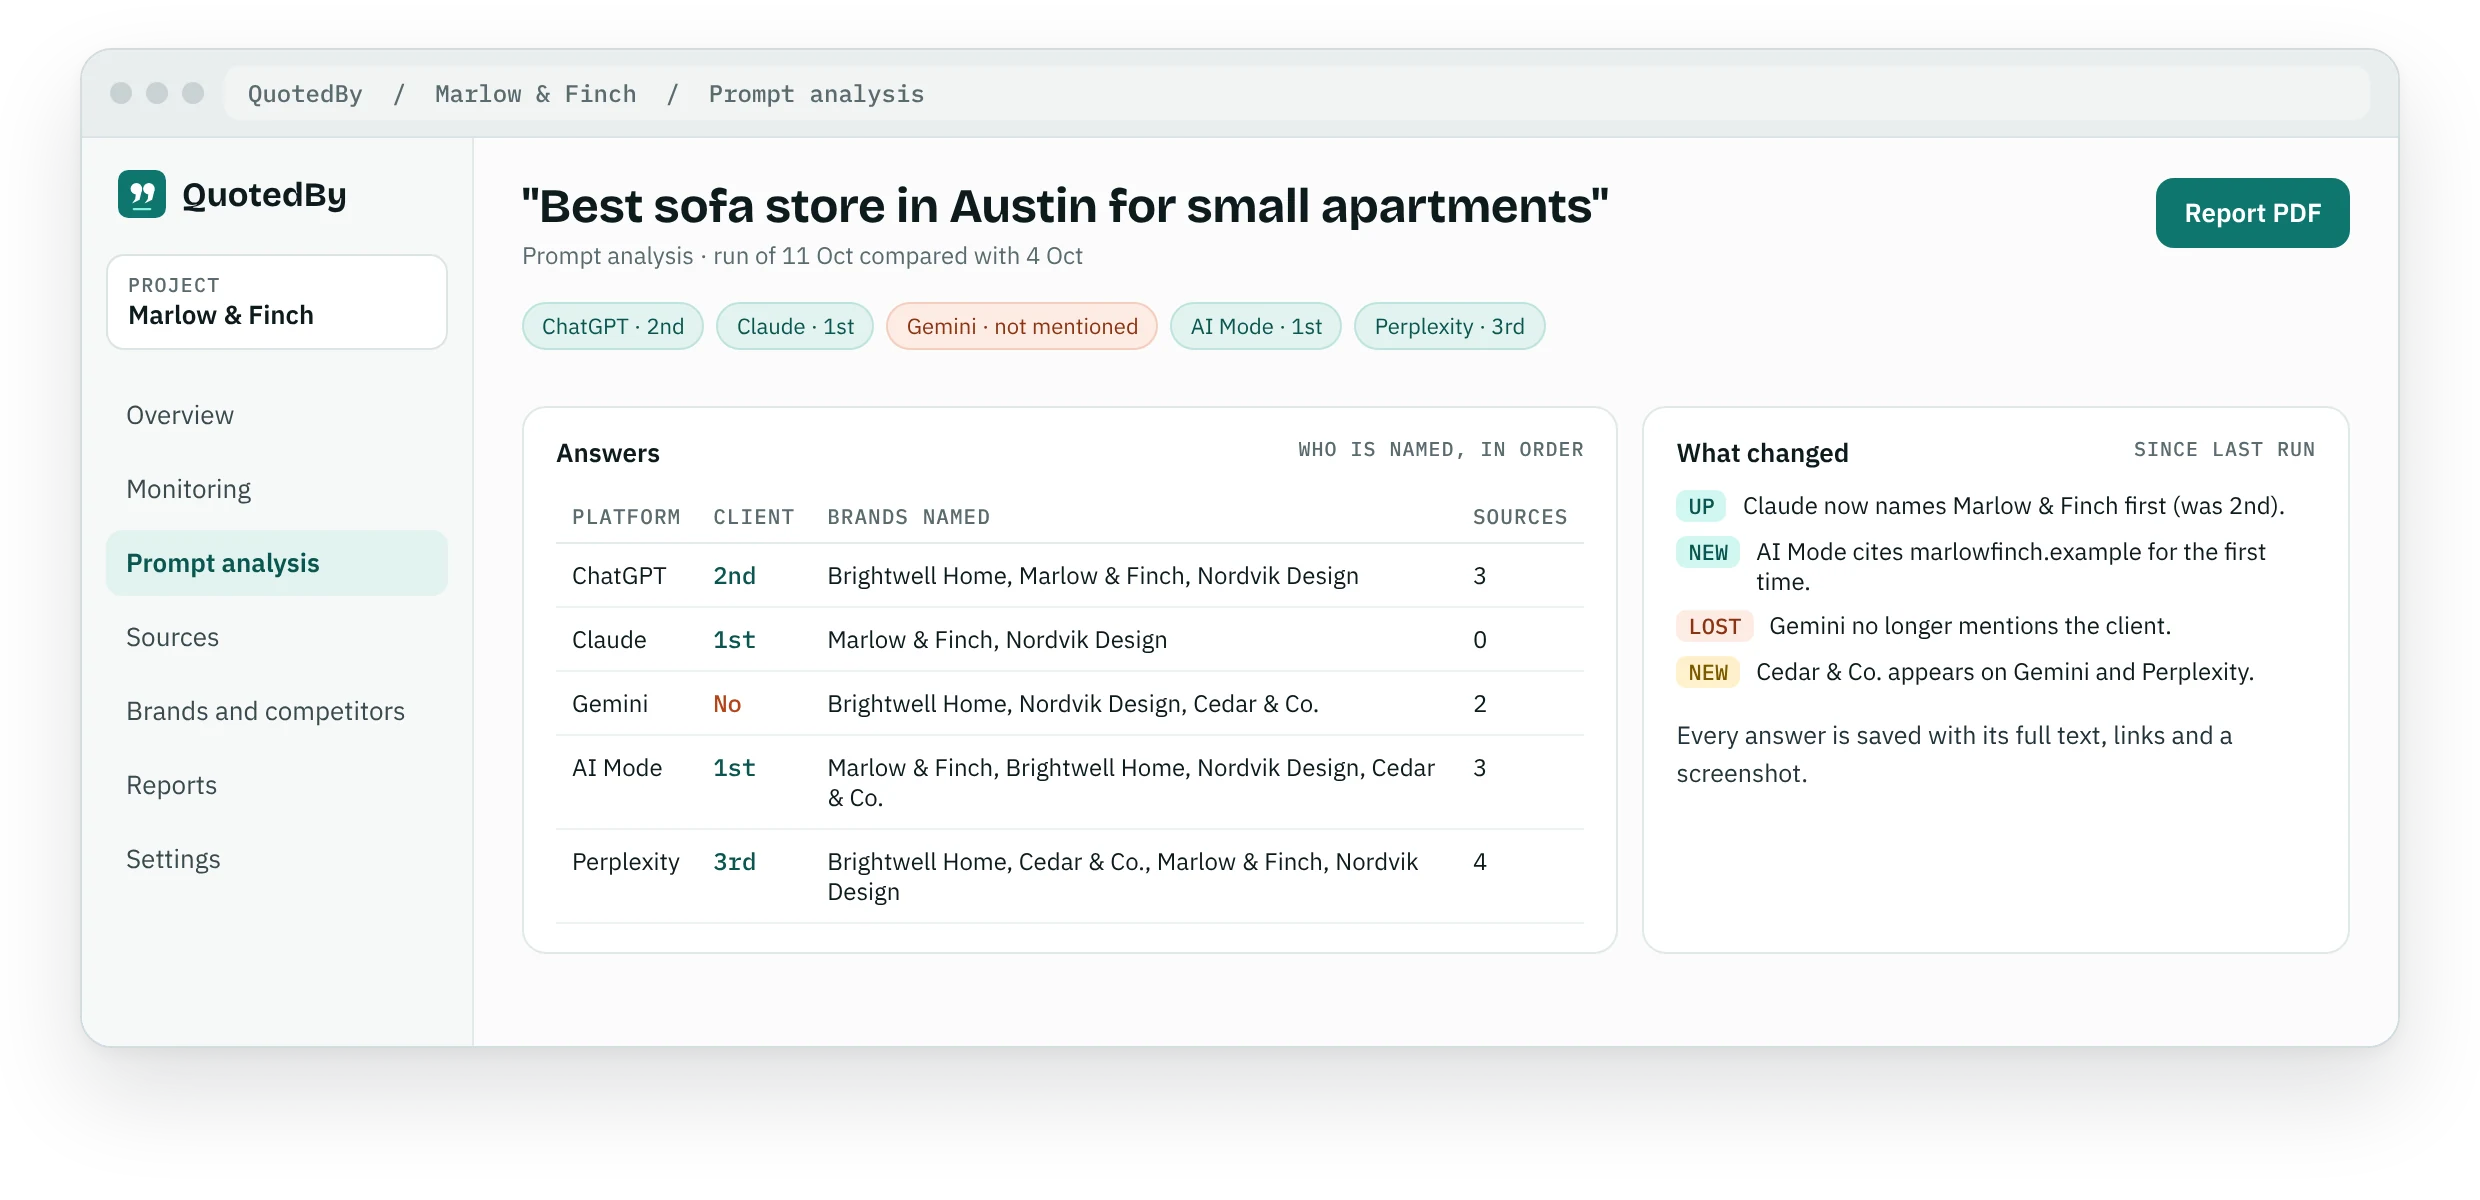Click the prompt title 'Best sofa store in Austin'
The width and height of the screenshot is (2480, 1200).
click(x=1065, y=206)
